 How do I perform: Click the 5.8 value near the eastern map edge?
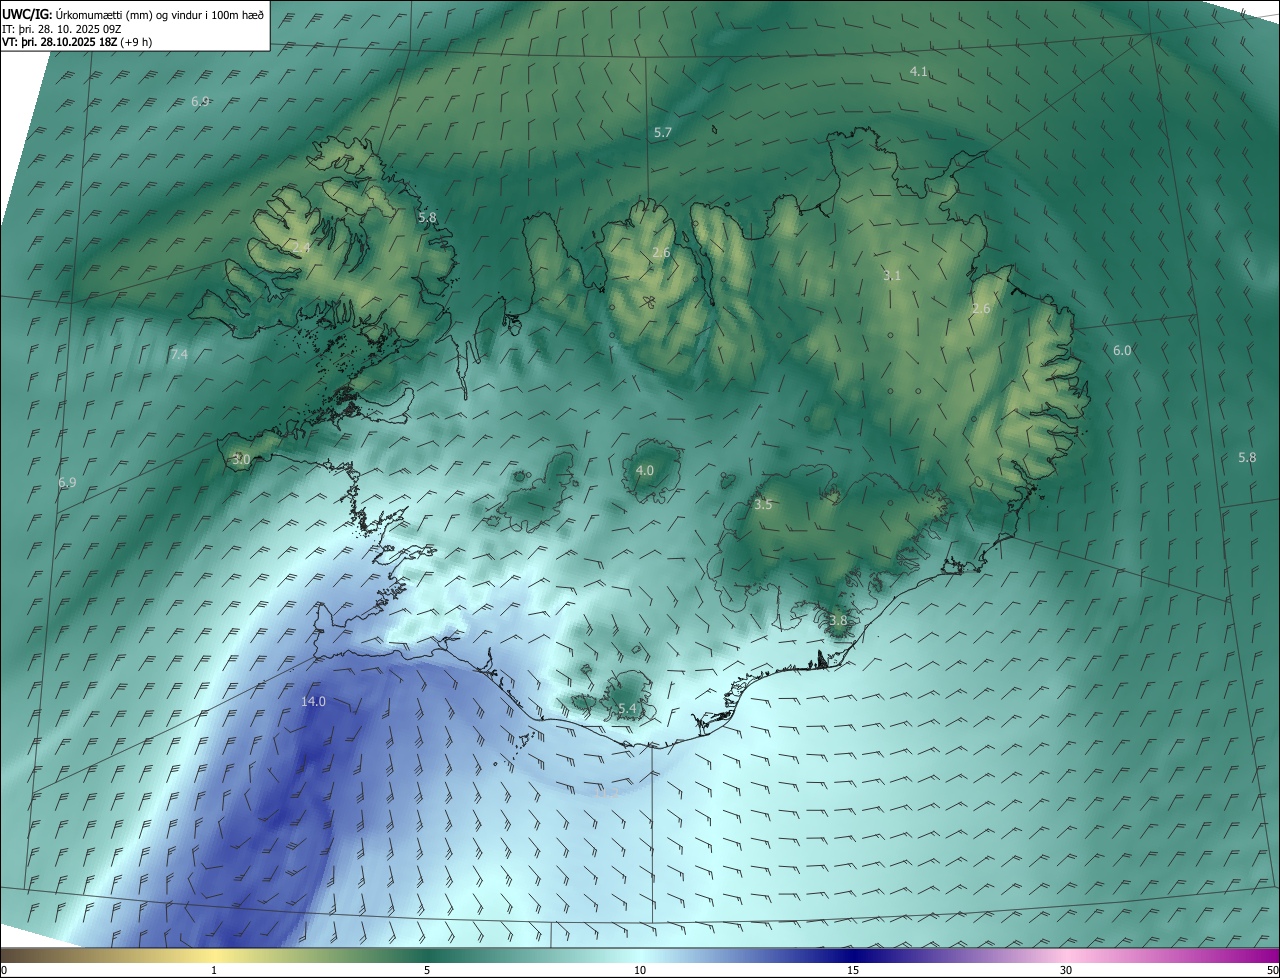point(1247,458)
